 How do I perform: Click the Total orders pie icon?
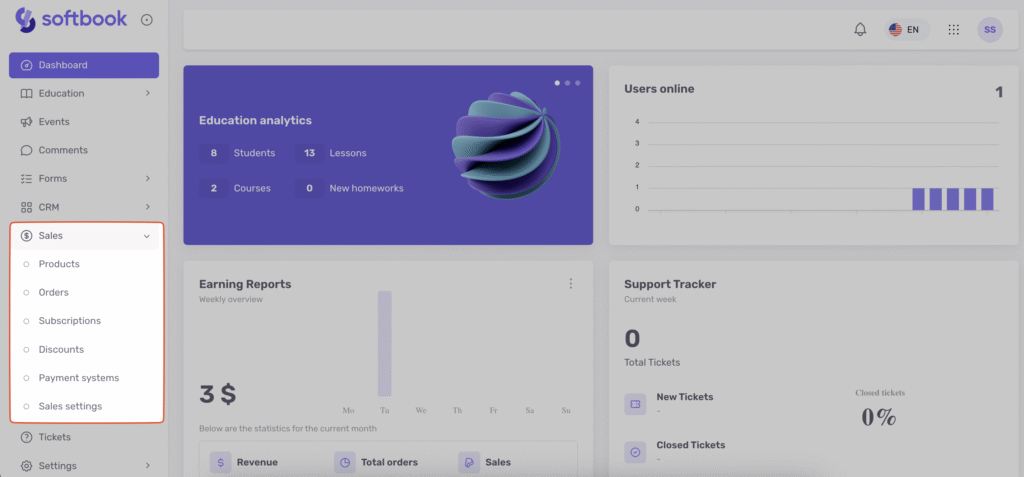[345, 462]
